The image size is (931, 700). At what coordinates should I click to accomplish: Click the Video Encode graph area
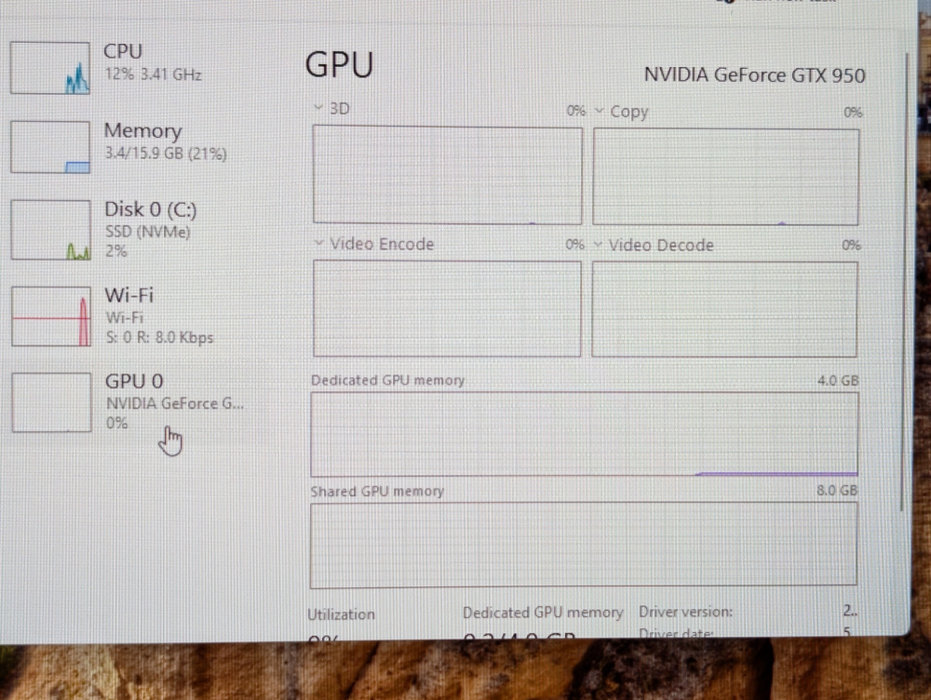coord(446,308)
